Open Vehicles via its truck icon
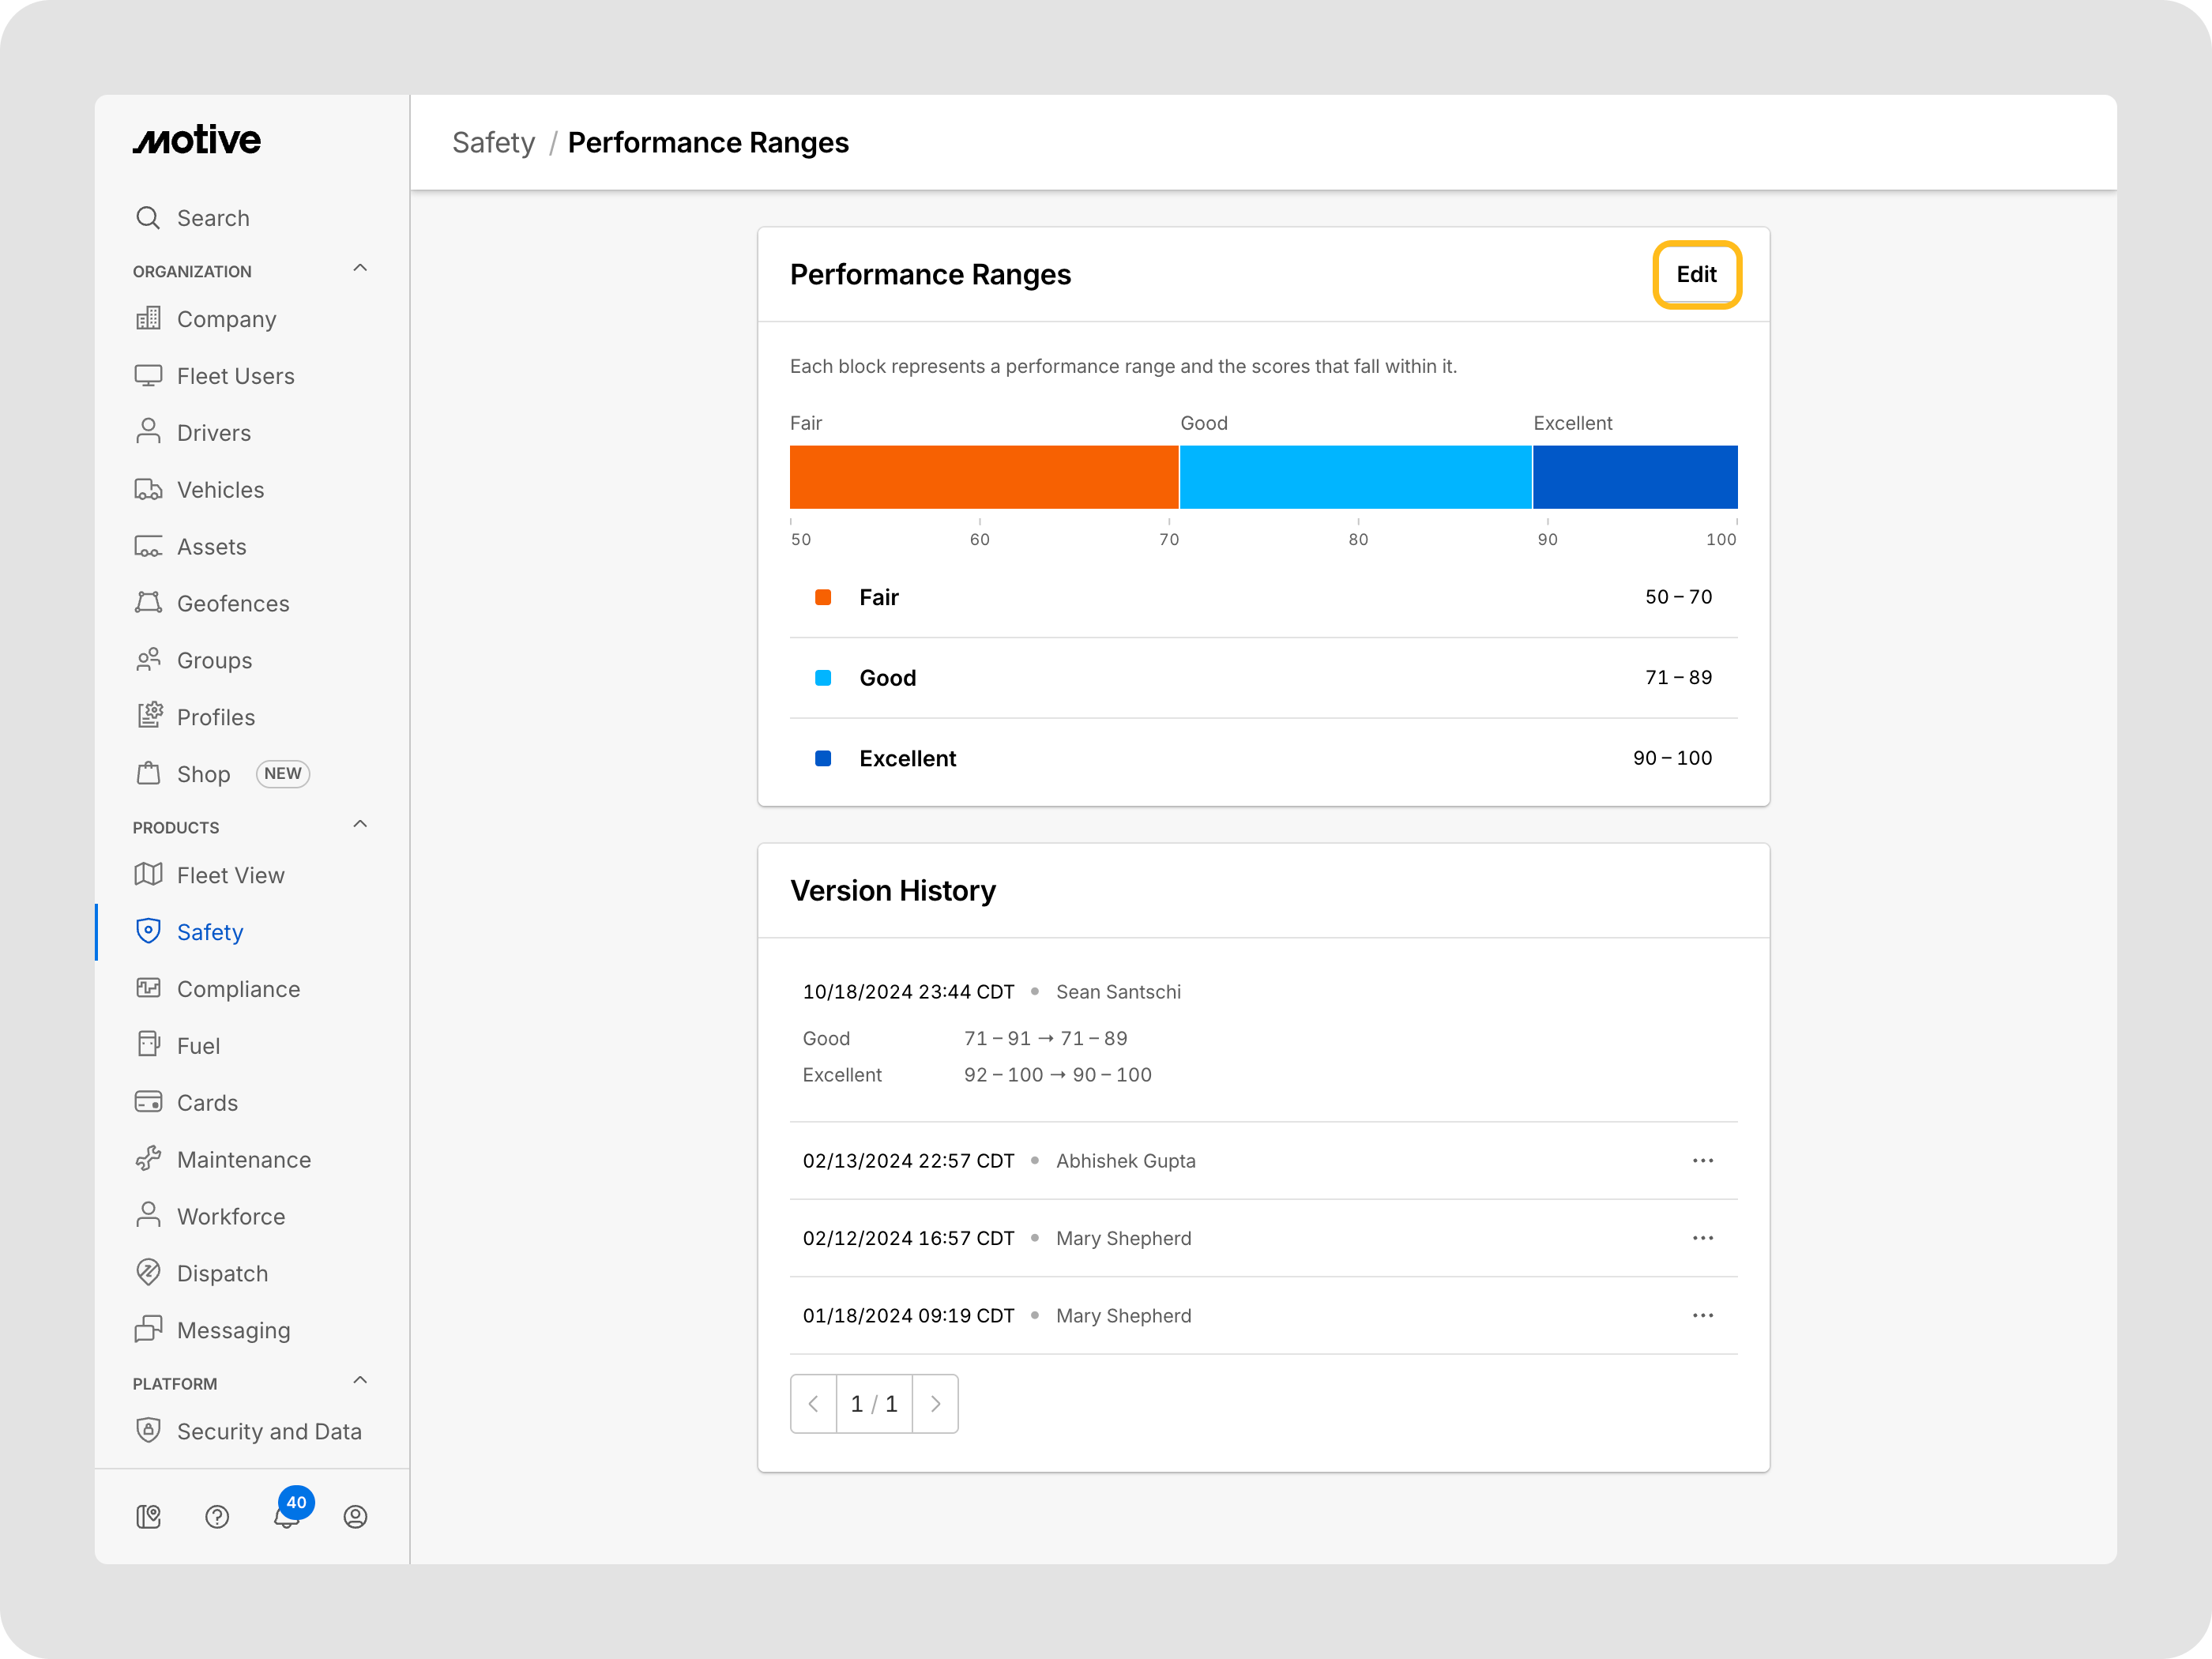2212x1659 pixels. (148, 490)
